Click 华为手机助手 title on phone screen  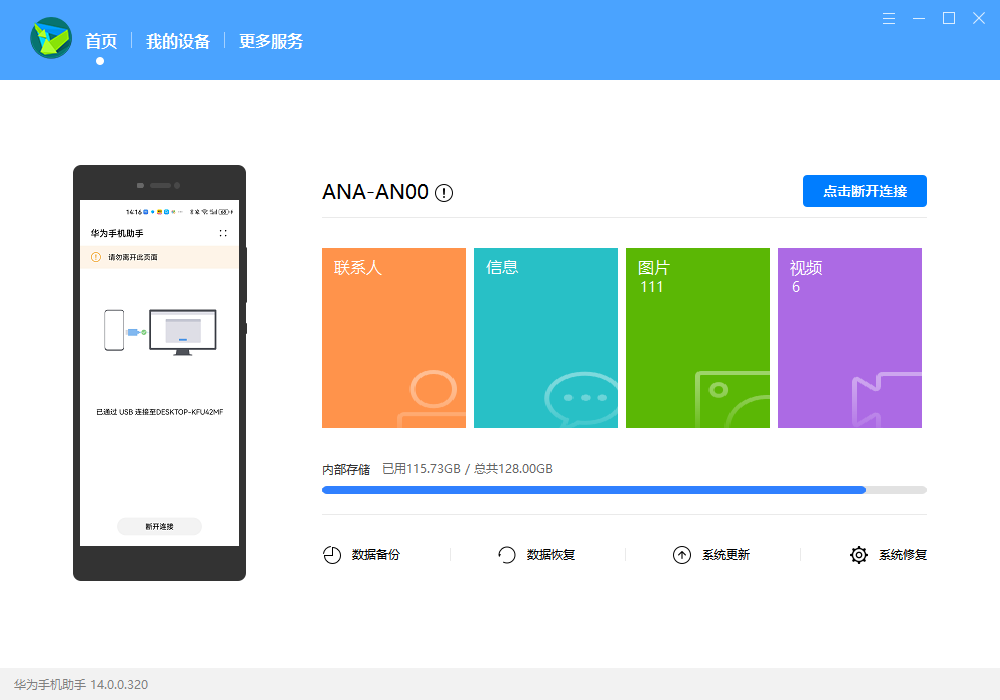[x=117, y=233]
